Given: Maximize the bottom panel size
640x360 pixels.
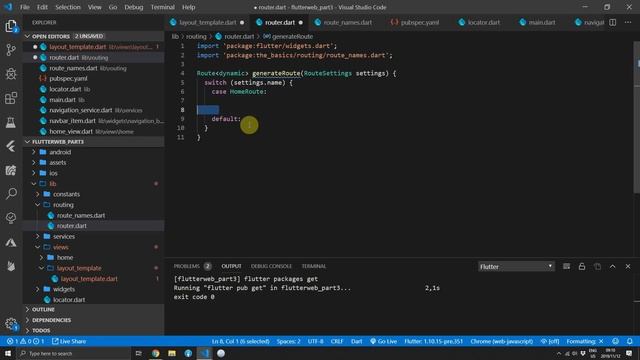Looking at the screenshot, I should (x=613, y=267).
